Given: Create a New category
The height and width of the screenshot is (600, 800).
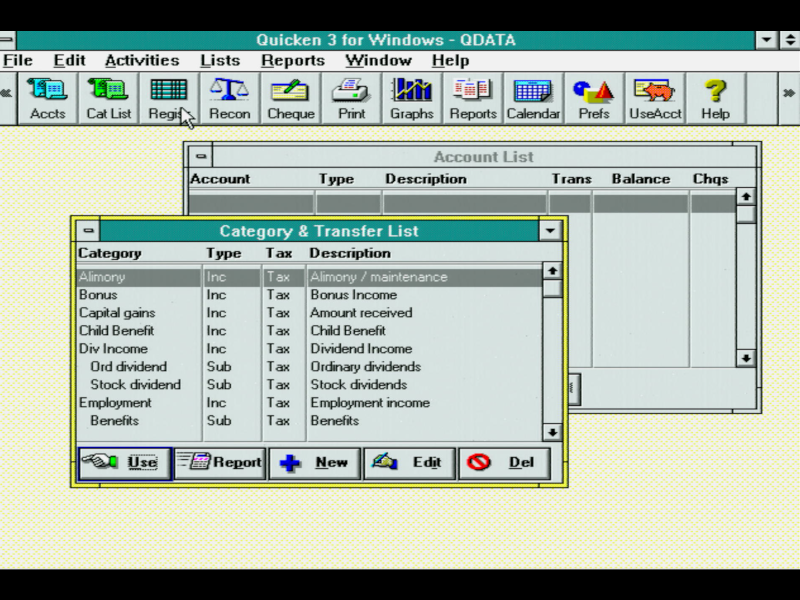Looking at the screenshot, I should (315, 463).
